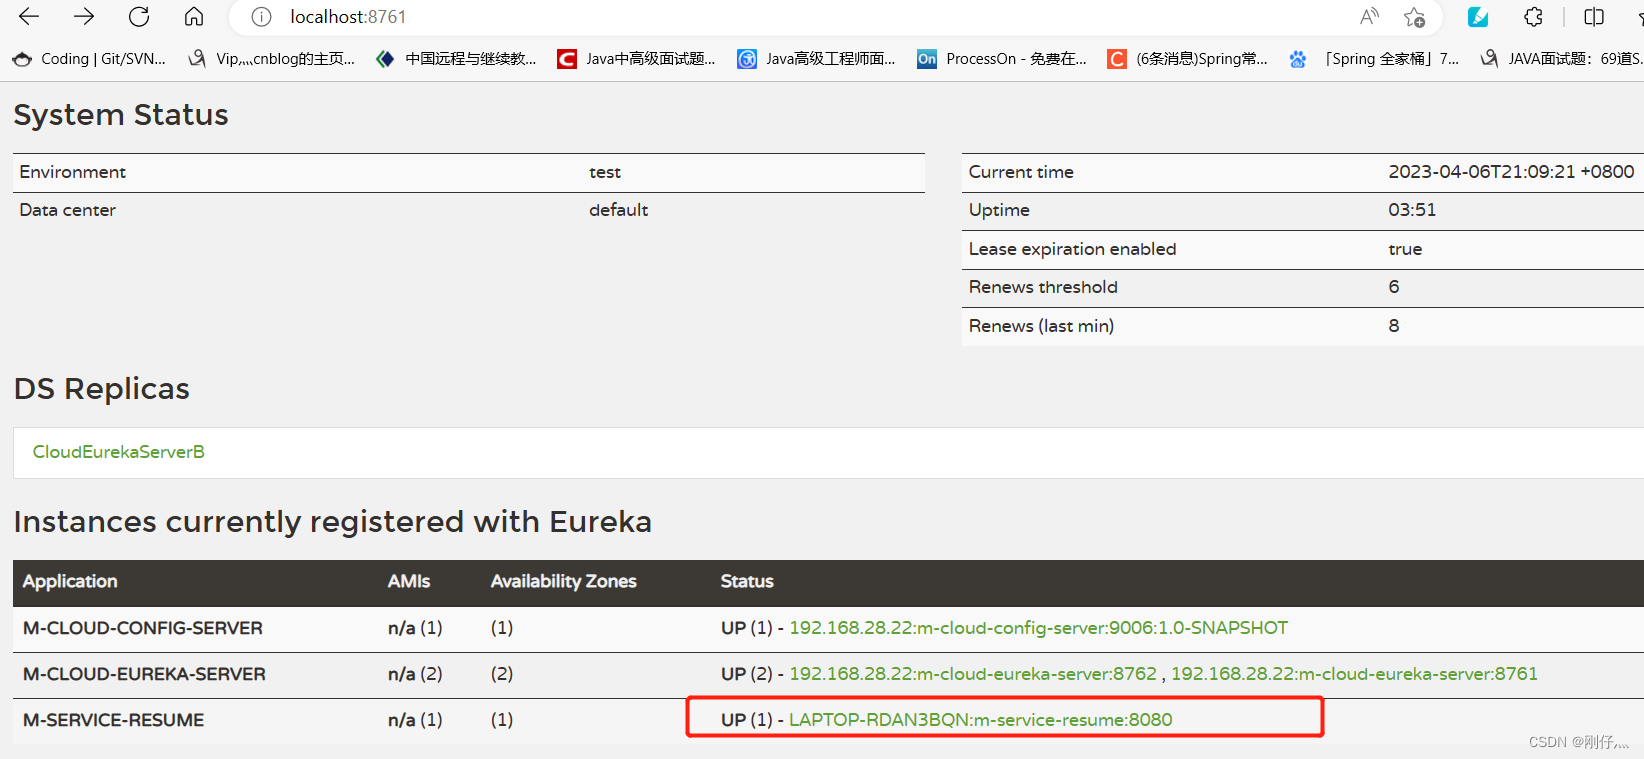Select the M-SERVICE-RESUME application cell

click(x=113, y=720)
